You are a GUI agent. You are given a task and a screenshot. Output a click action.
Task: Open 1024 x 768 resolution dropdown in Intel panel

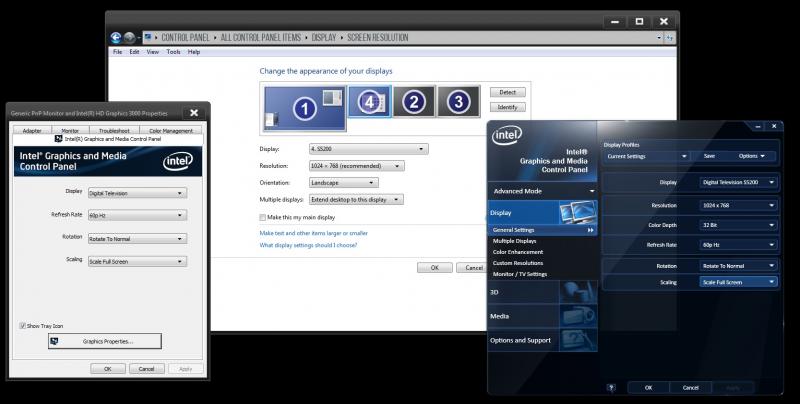pos(738,206)
